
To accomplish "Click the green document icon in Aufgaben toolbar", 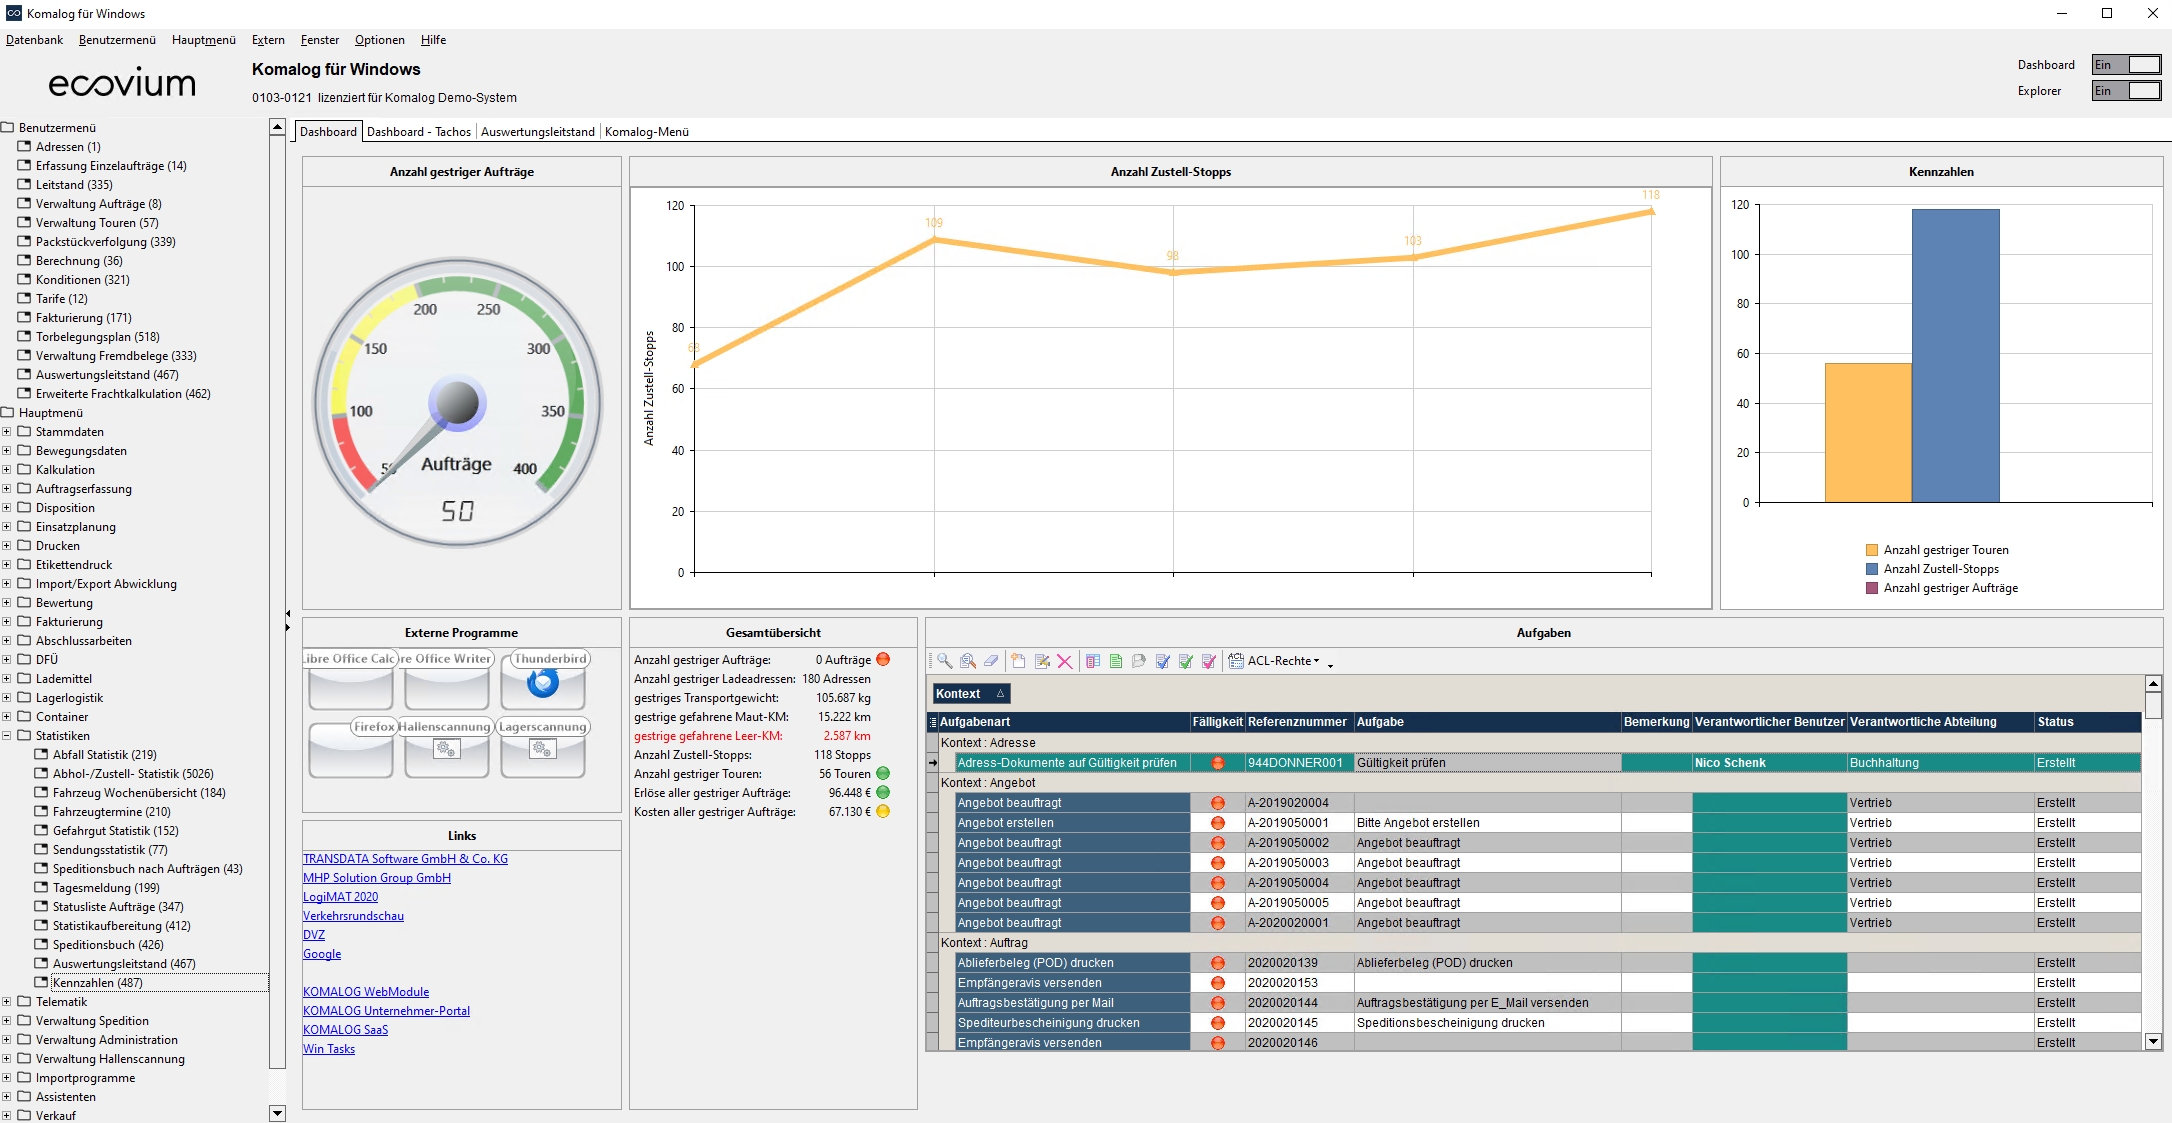I will point(1116,661).
